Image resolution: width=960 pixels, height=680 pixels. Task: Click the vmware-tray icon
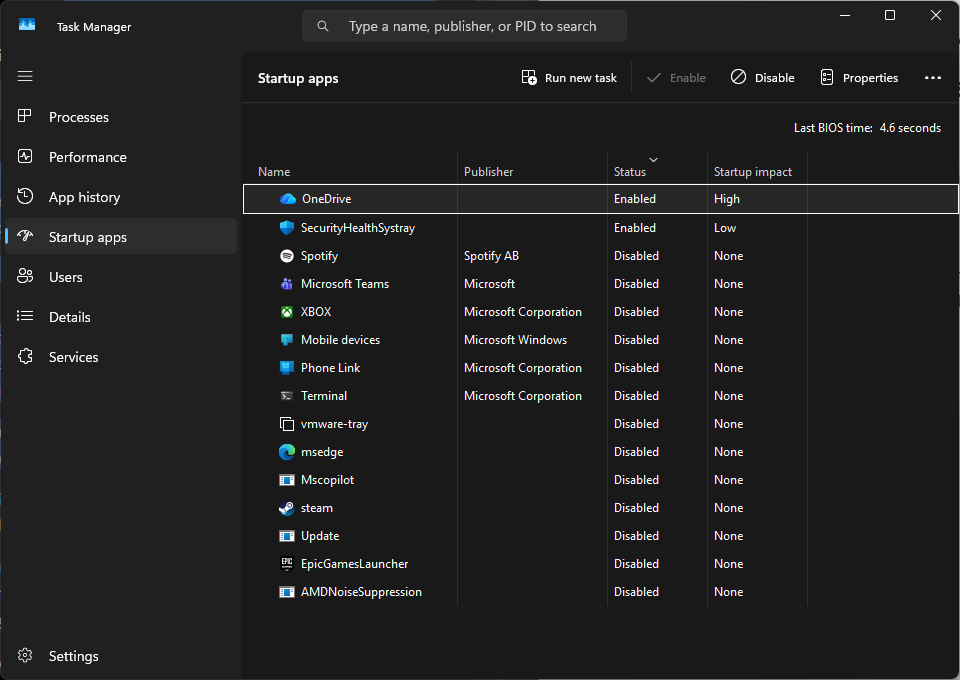point(287,424)
